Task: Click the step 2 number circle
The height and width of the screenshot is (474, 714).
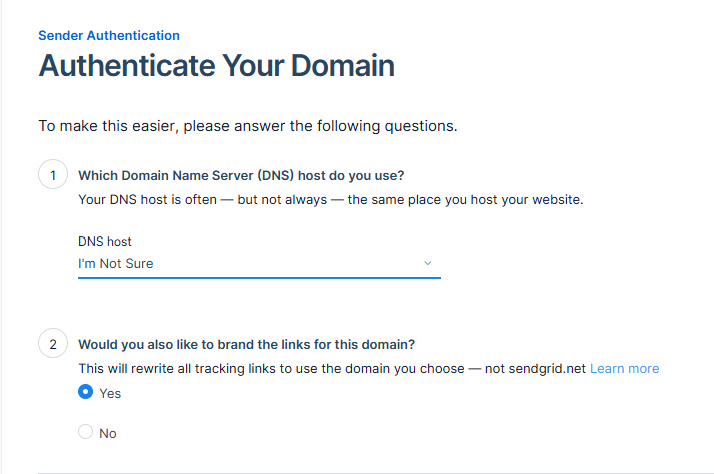Action: (x=52, y=345)
